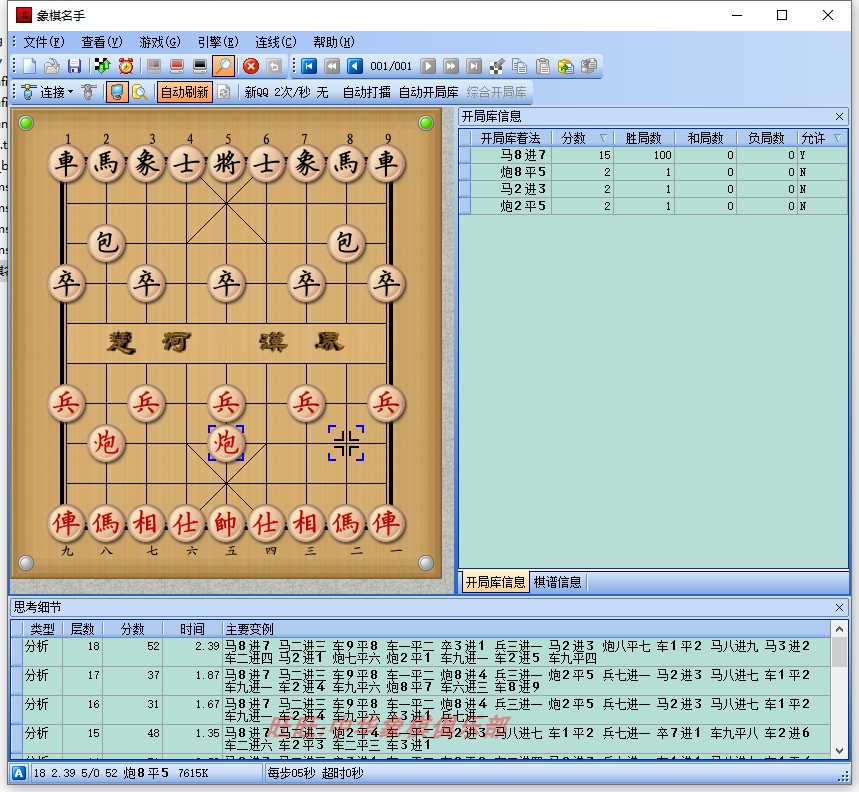Close the 思考细节 panel
Image resolution: width=859 pixels, height=792 pixels.
click(839, 607)
